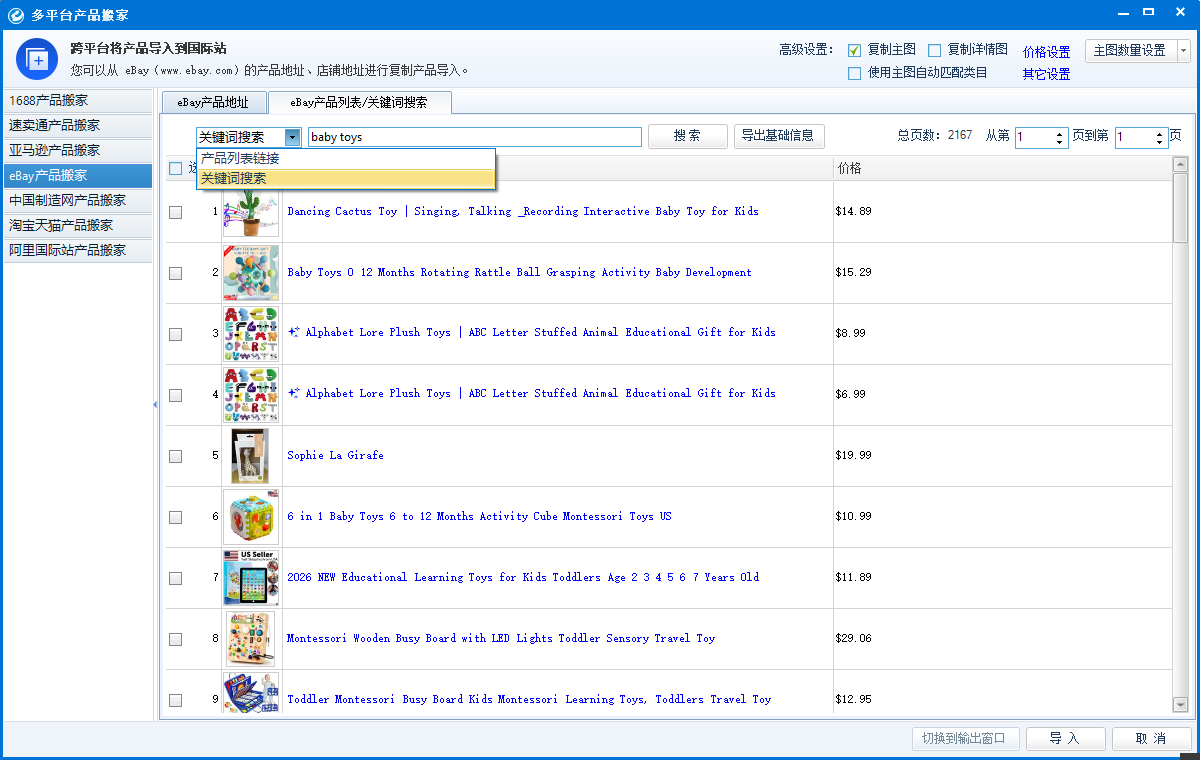Switch to the eBay产品地址 tab

[213, 103]
